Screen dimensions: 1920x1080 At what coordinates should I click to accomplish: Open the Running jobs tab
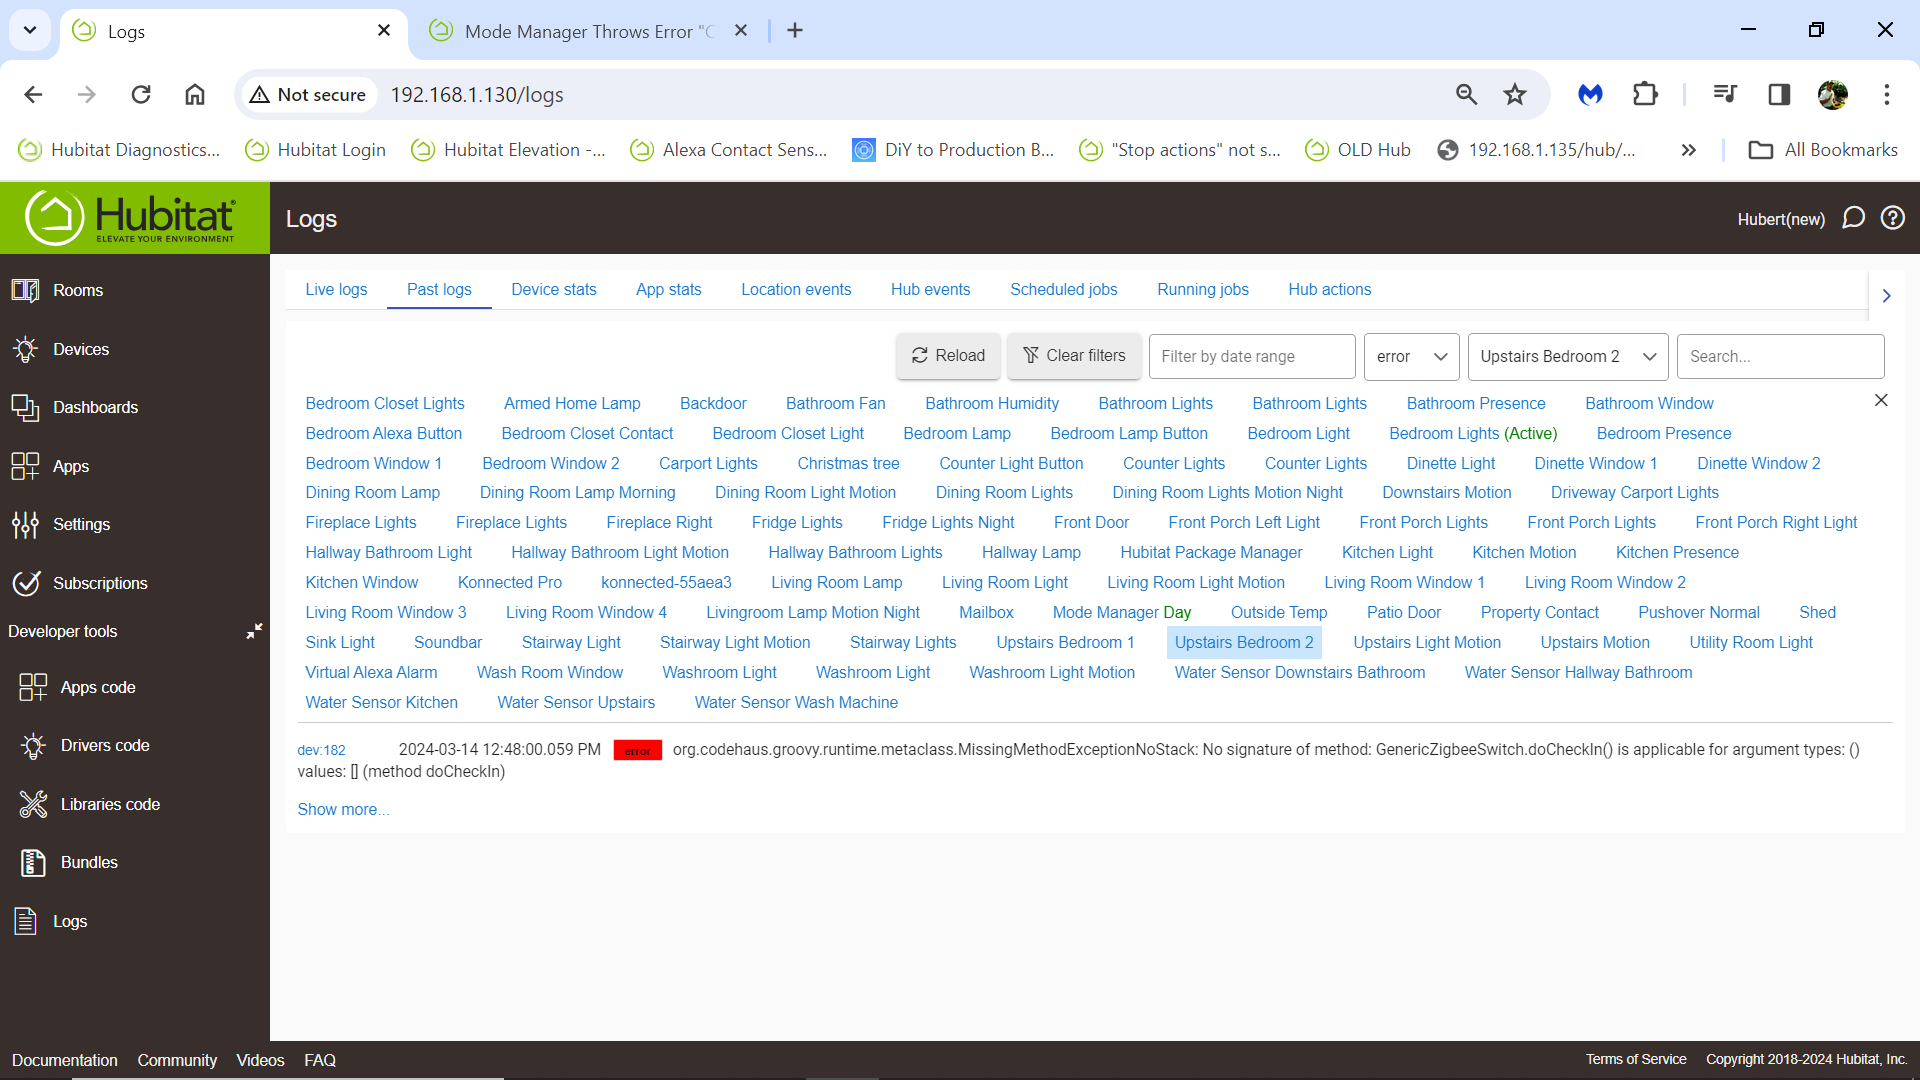click(1203, 289)
